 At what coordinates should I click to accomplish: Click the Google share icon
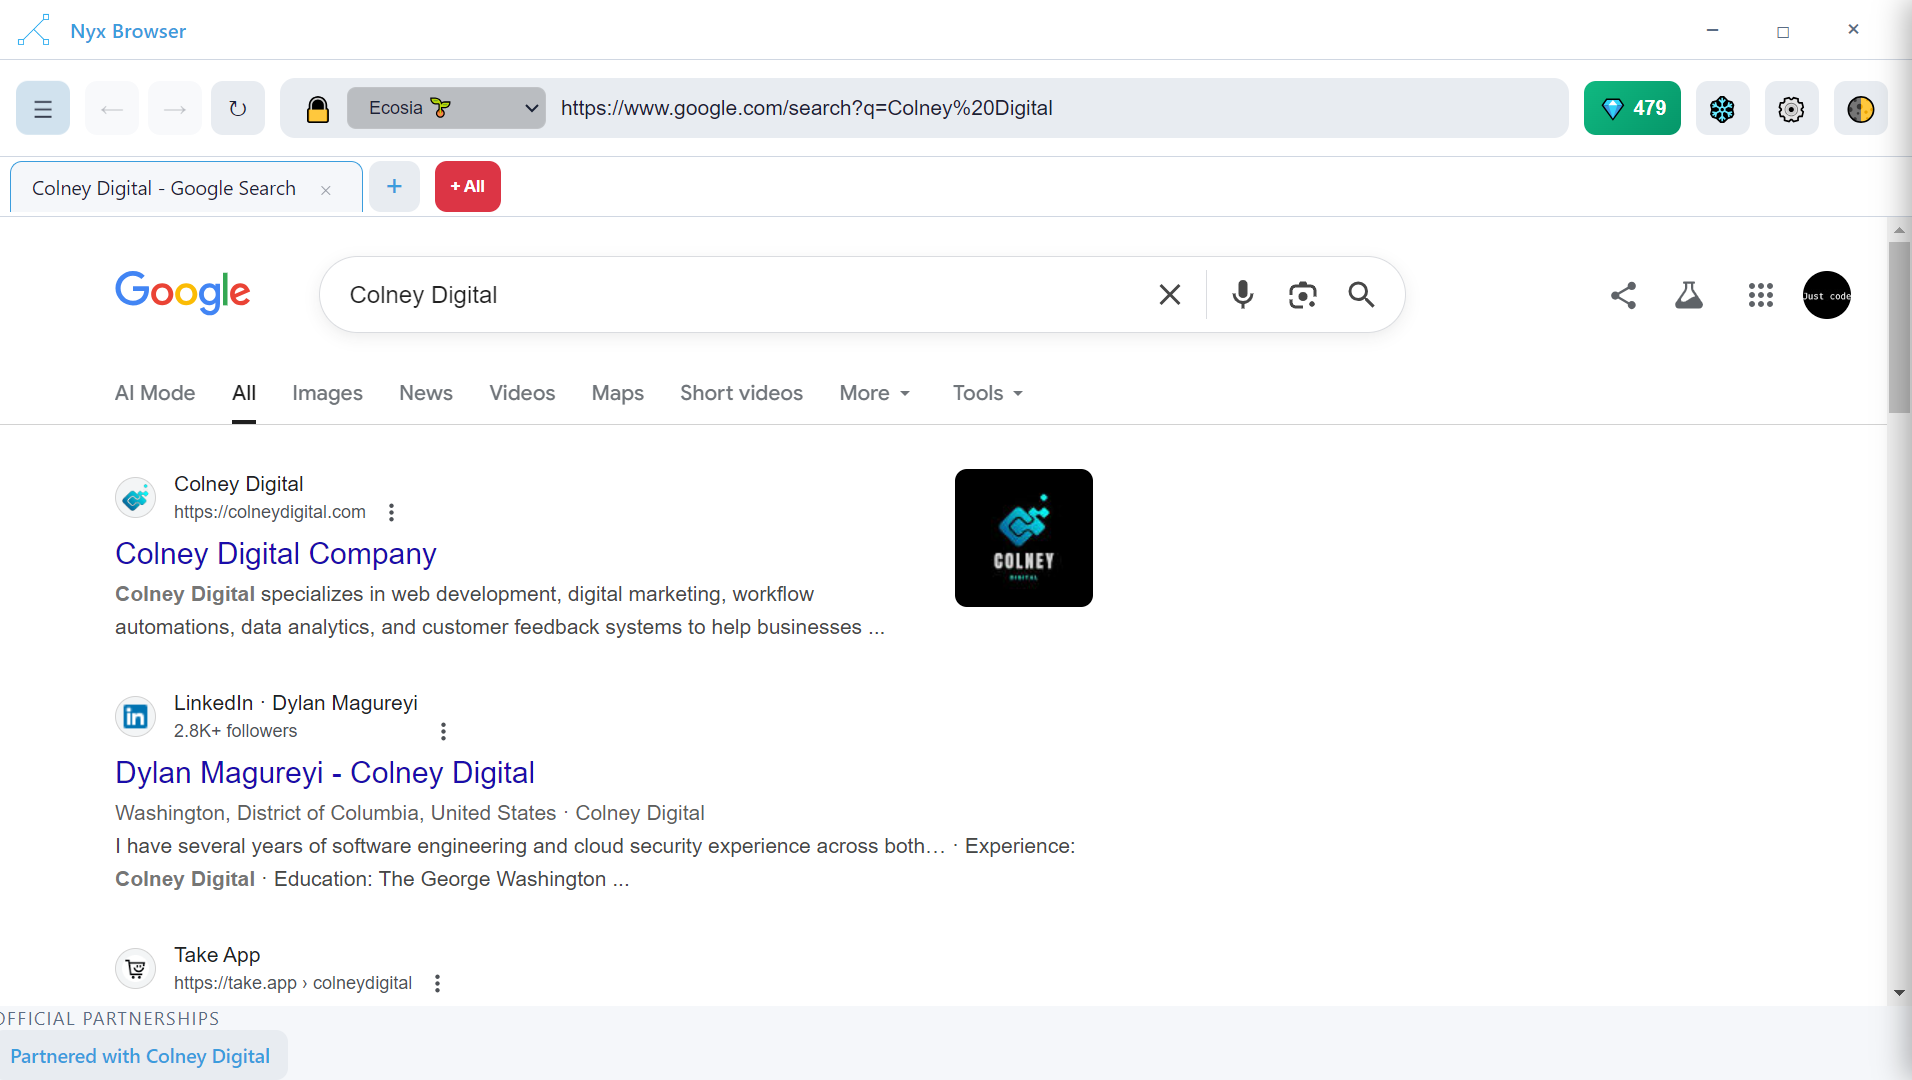click(x=1624, y=295)
